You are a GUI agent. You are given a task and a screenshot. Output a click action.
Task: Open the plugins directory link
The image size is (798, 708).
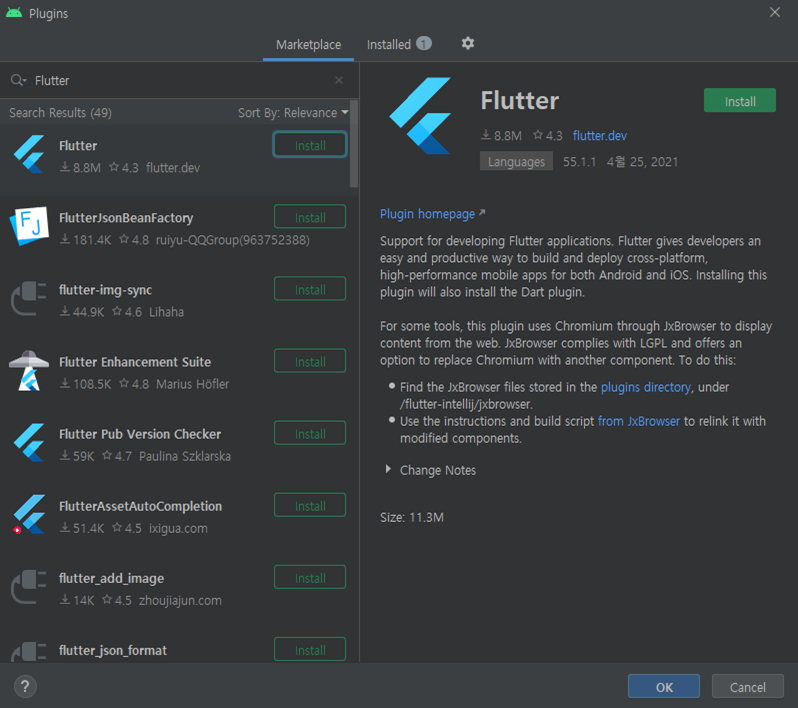point(645,387)
